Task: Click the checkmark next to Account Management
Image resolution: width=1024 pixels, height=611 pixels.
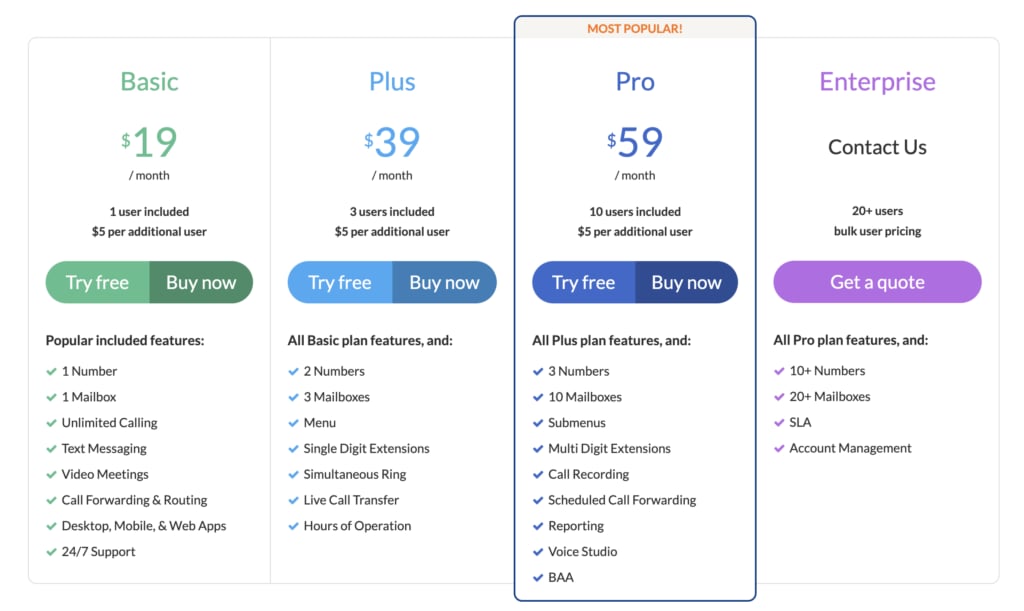Action: click(779, 448)
